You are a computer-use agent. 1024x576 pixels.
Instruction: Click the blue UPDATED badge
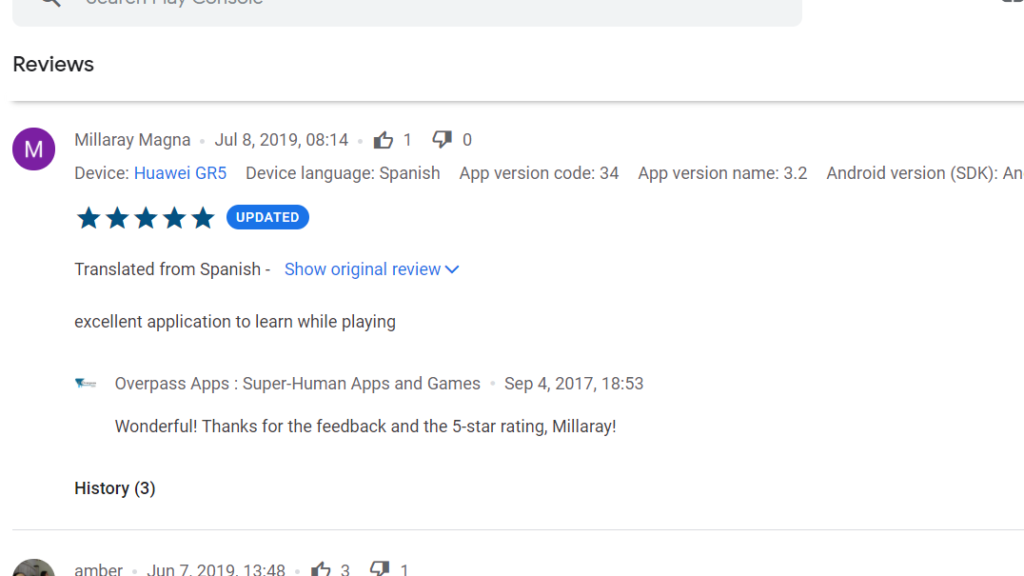267,217
